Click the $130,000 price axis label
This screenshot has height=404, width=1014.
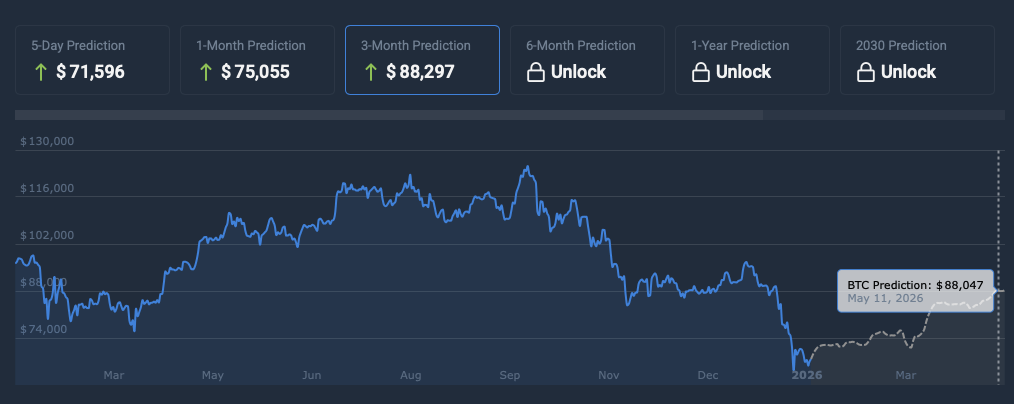pyautogui.click(x=47, y=141)
